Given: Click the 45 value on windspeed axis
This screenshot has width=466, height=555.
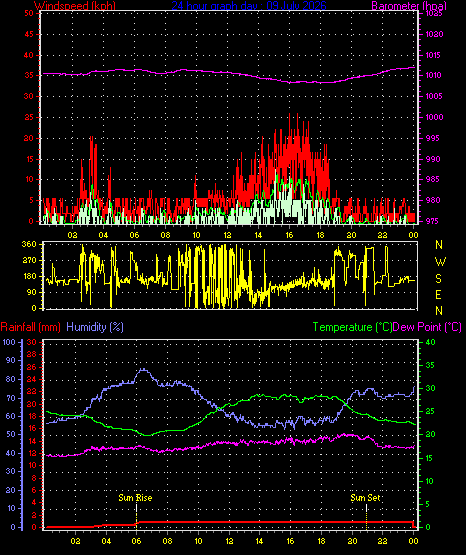Looking at the screenshot, I should pos(29,34).
